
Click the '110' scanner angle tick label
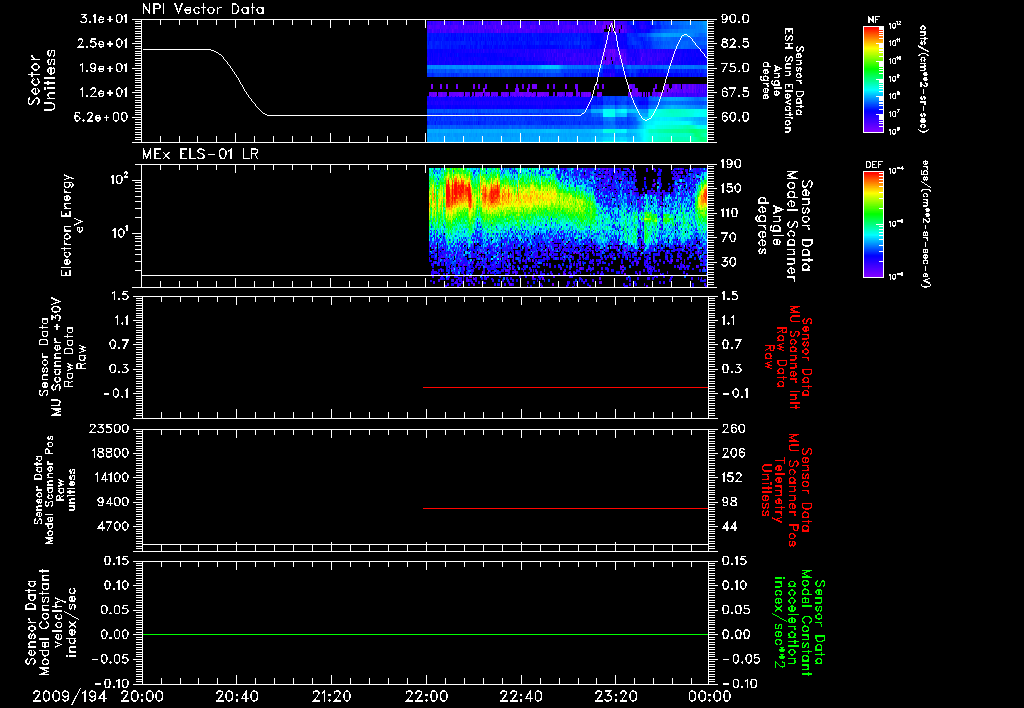pos(732,213)
